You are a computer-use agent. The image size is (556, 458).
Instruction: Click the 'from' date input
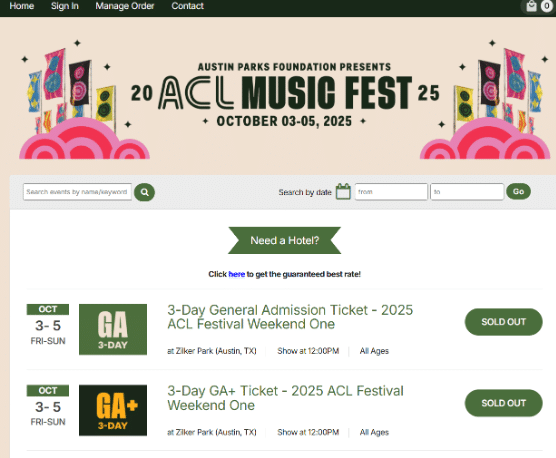(x=391, y=192)
